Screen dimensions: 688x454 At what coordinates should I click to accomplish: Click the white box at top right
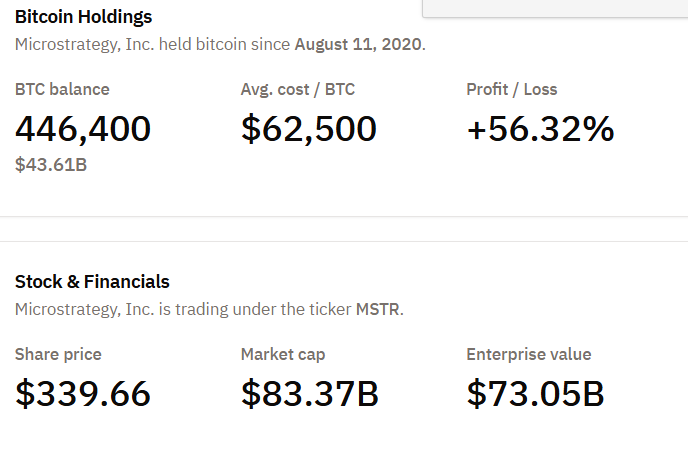click(x=555, y=8)
